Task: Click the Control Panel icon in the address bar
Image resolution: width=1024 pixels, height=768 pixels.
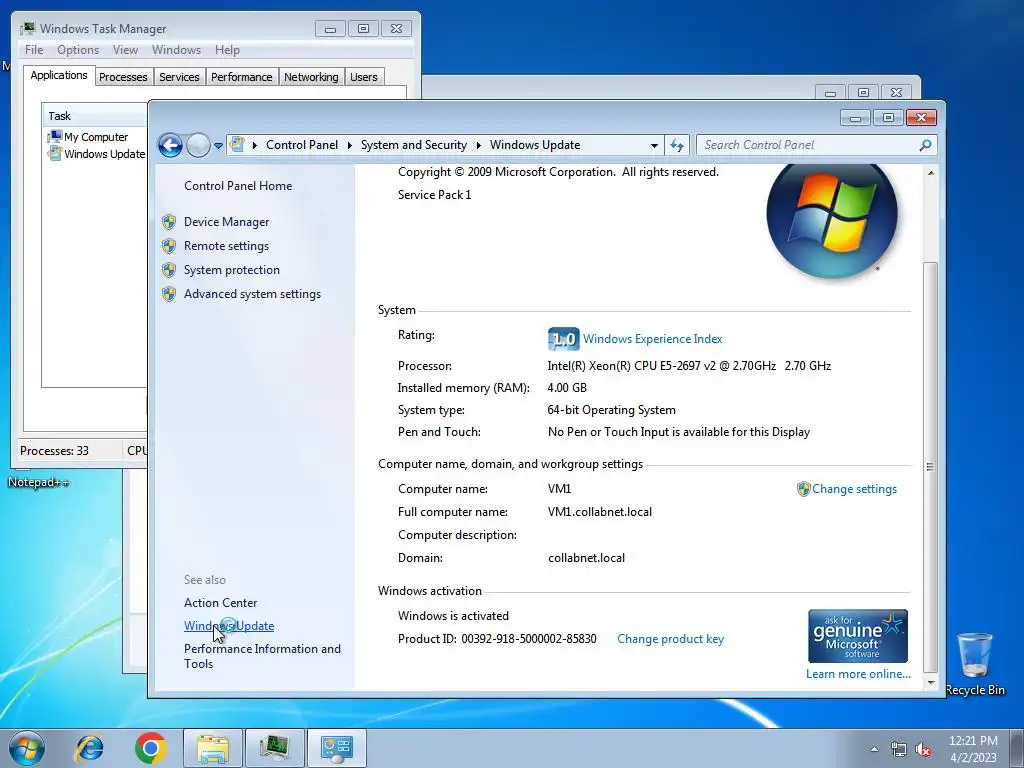Action: (238, 144)
